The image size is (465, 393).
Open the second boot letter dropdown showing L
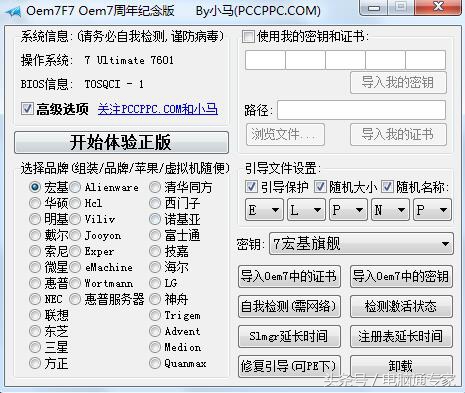click(x=306, y=210)
